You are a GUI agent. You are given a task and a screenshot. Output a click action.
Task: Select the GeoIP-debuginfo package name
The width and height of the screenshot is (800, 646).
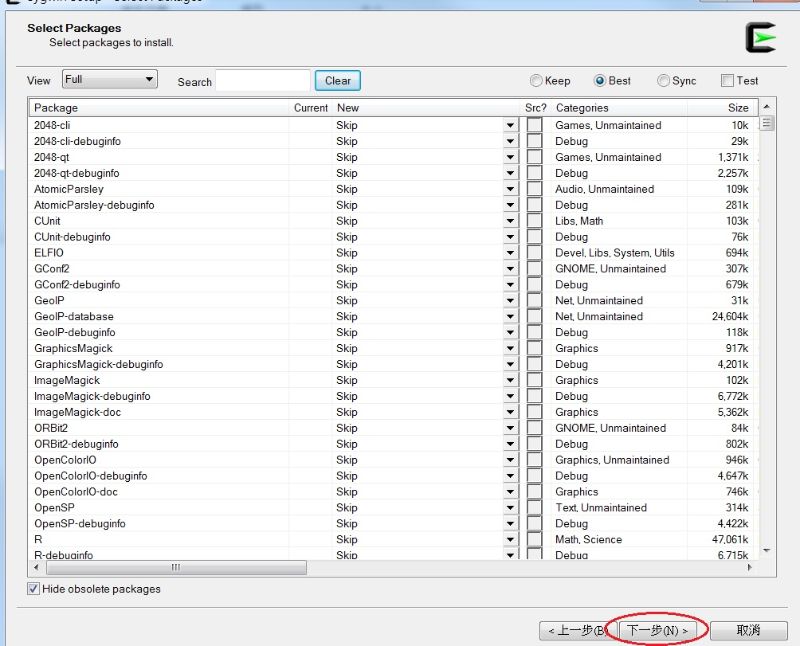[x=74, y=332]
